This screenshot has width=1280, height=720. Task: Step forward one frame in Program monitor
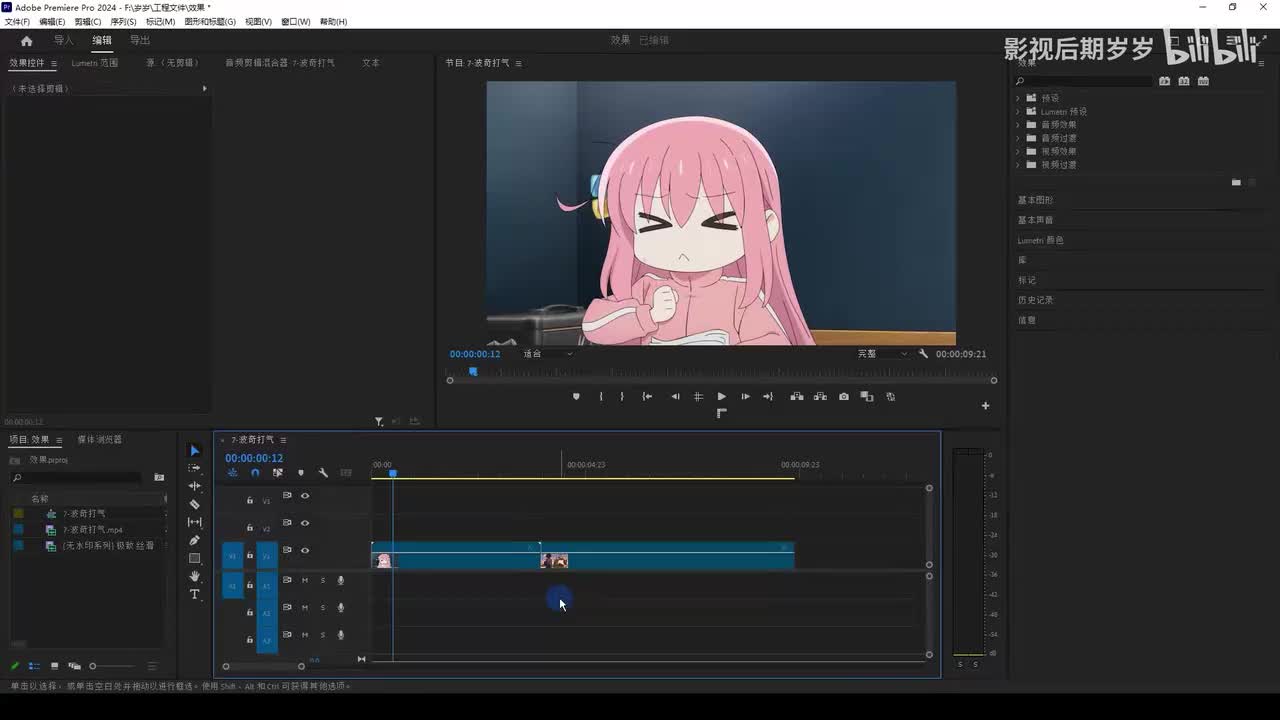[x=745, y=397]
